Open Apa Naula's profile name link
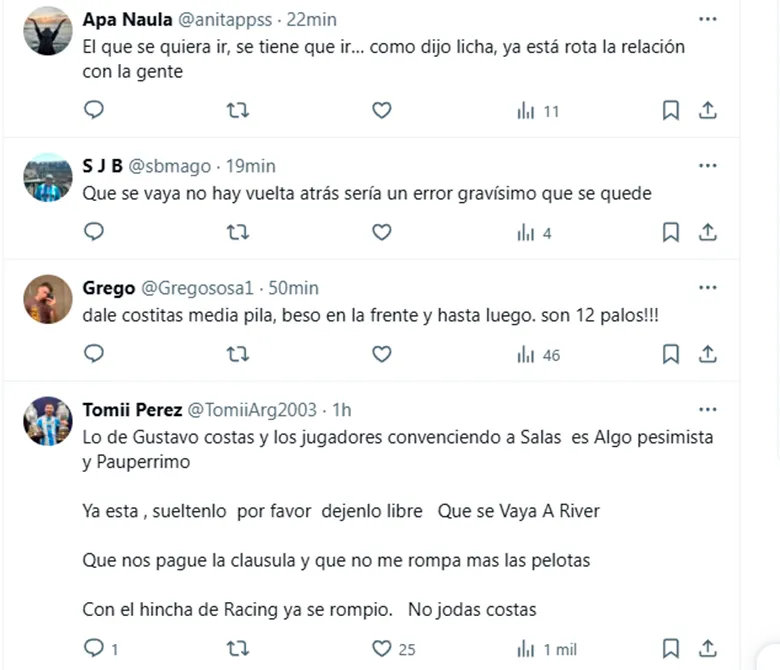 pos(127,20)
